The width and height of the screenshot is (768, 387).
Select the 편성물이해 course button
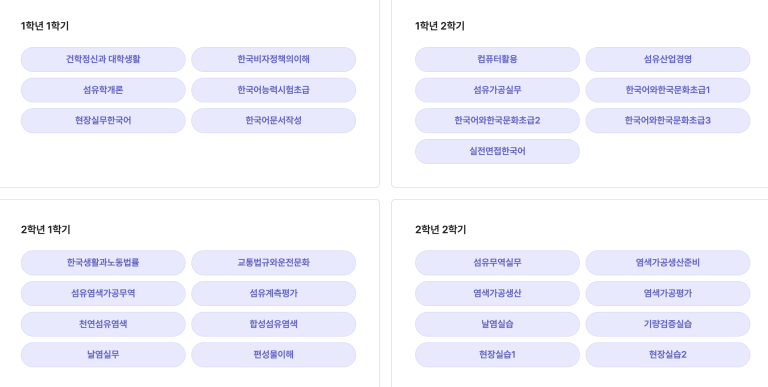click(274, 355)
